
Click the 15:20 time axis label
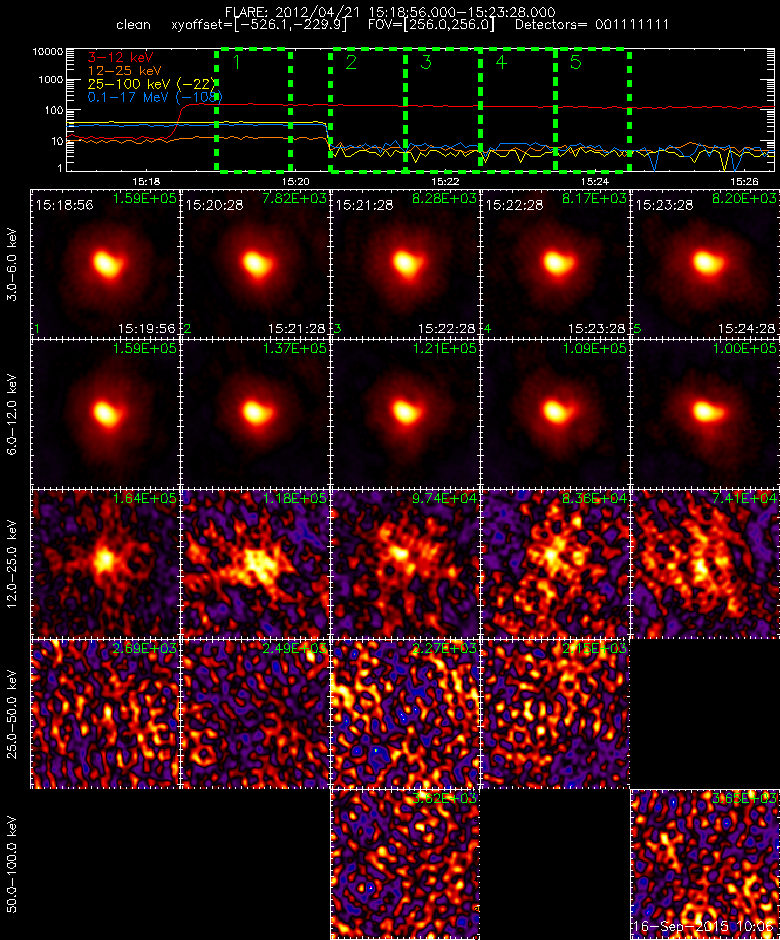point(296,181)
